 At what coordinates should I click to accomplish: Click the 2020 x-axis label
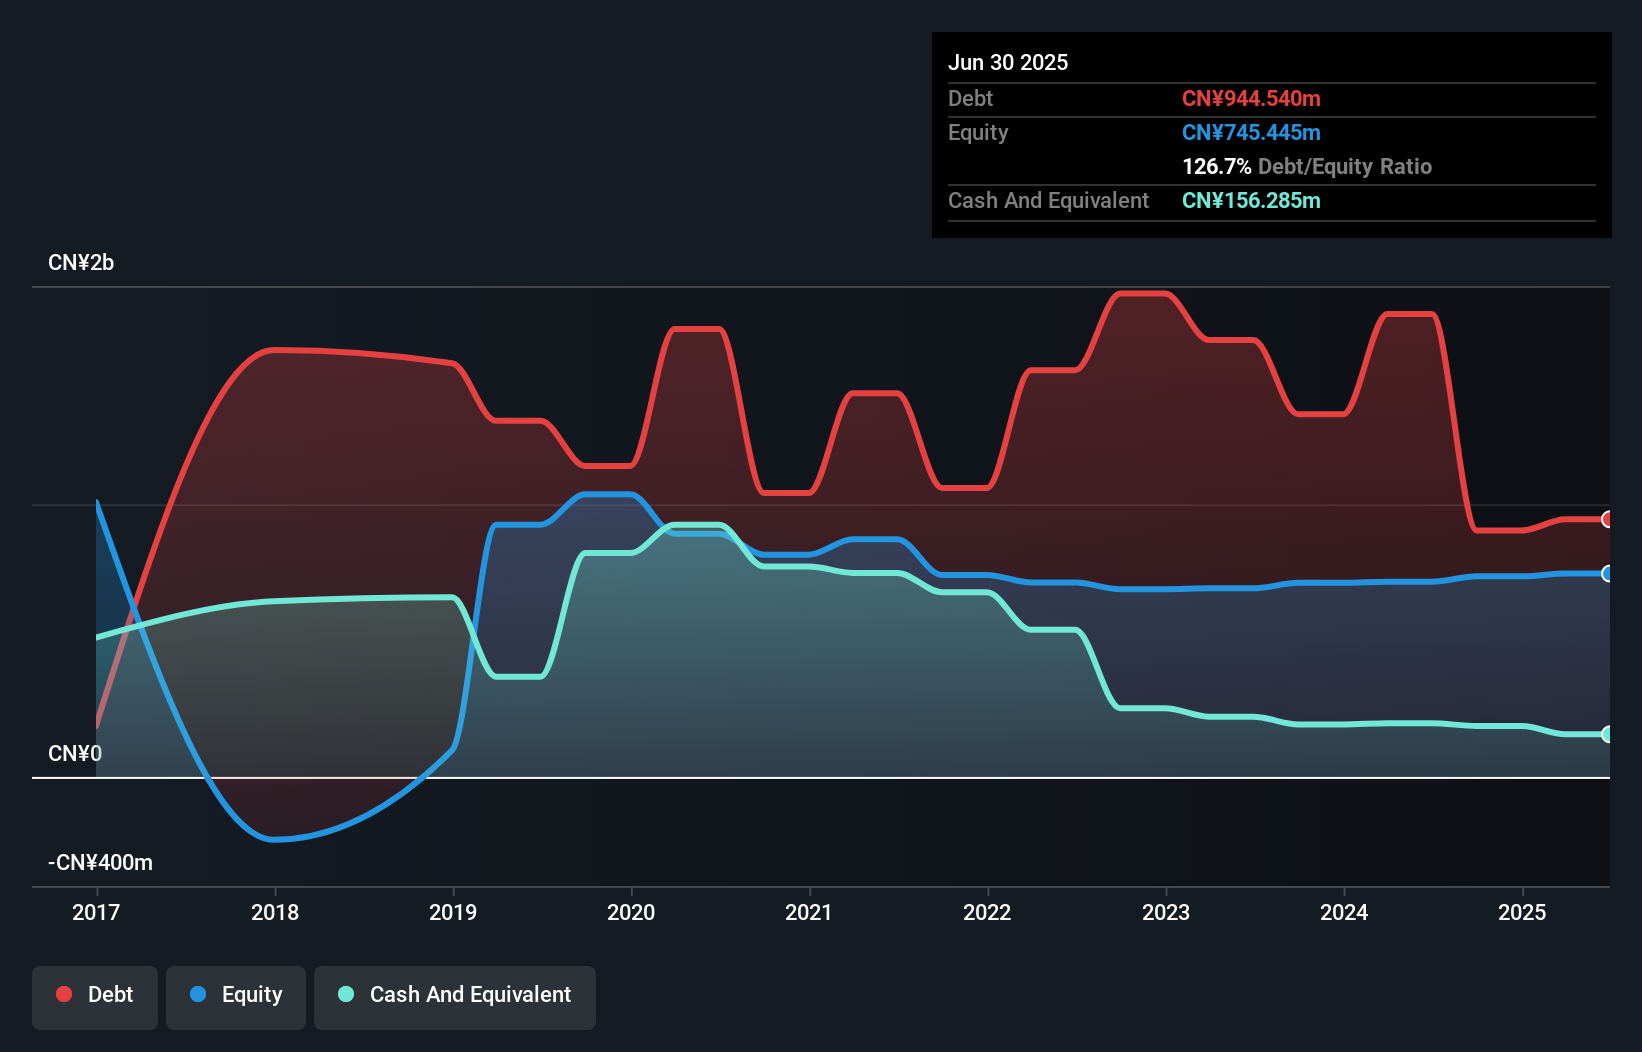(631, 912)
